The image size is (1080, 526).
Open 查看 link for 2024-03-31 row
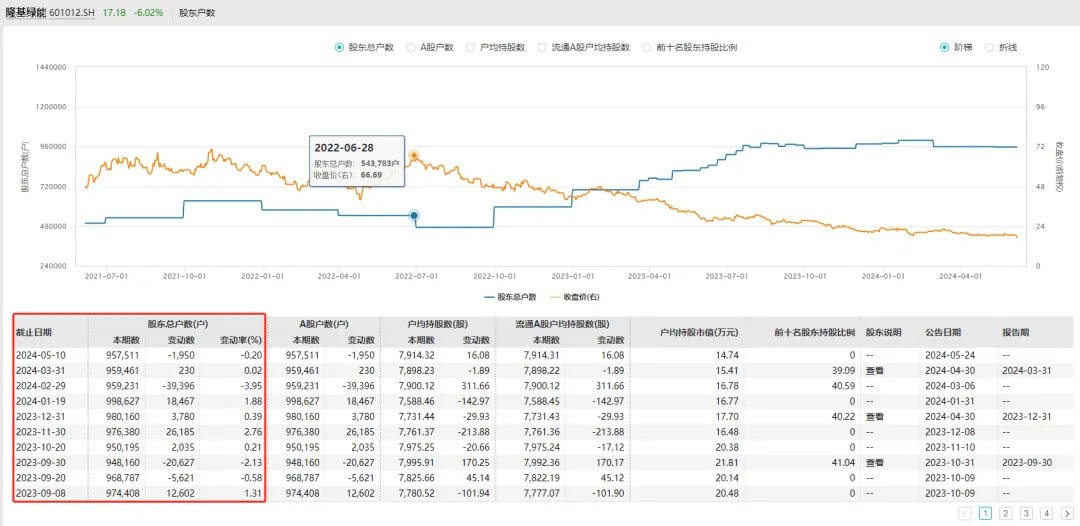(874, 369)
